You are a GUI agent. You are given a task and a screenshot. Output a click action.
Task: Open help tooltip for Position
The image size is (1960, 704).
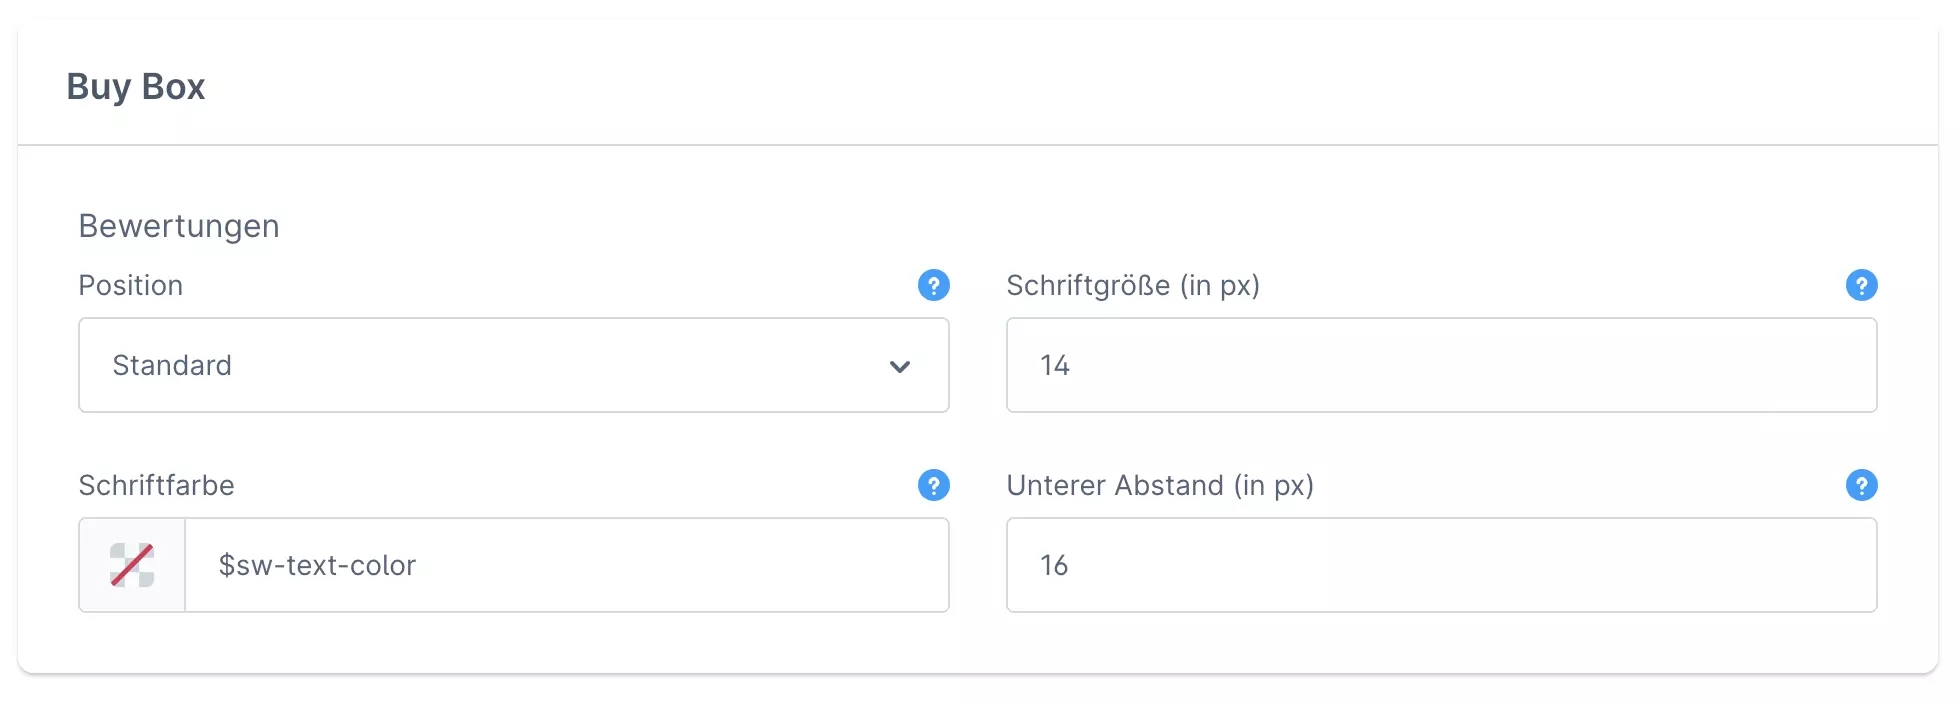(x=933, y=285)
